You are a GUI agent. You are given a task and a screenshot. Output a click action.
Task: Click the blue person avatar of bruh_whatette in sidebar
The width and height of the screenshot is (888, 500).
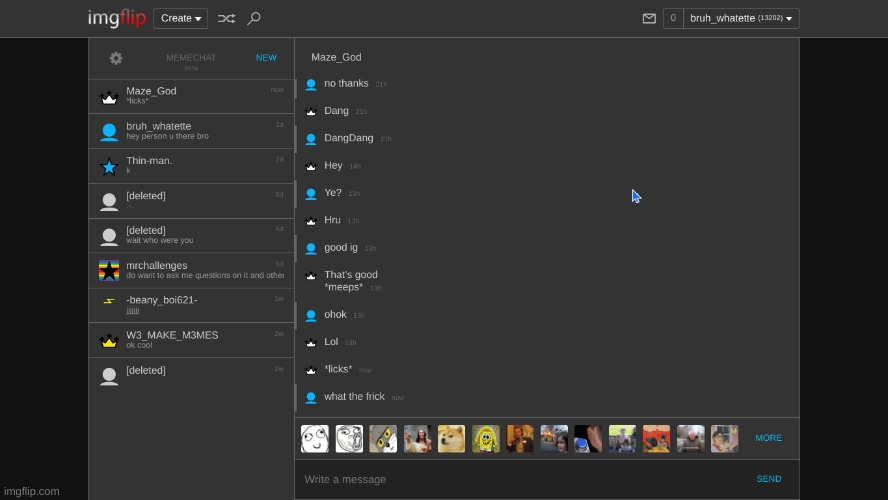coord(109,131)
